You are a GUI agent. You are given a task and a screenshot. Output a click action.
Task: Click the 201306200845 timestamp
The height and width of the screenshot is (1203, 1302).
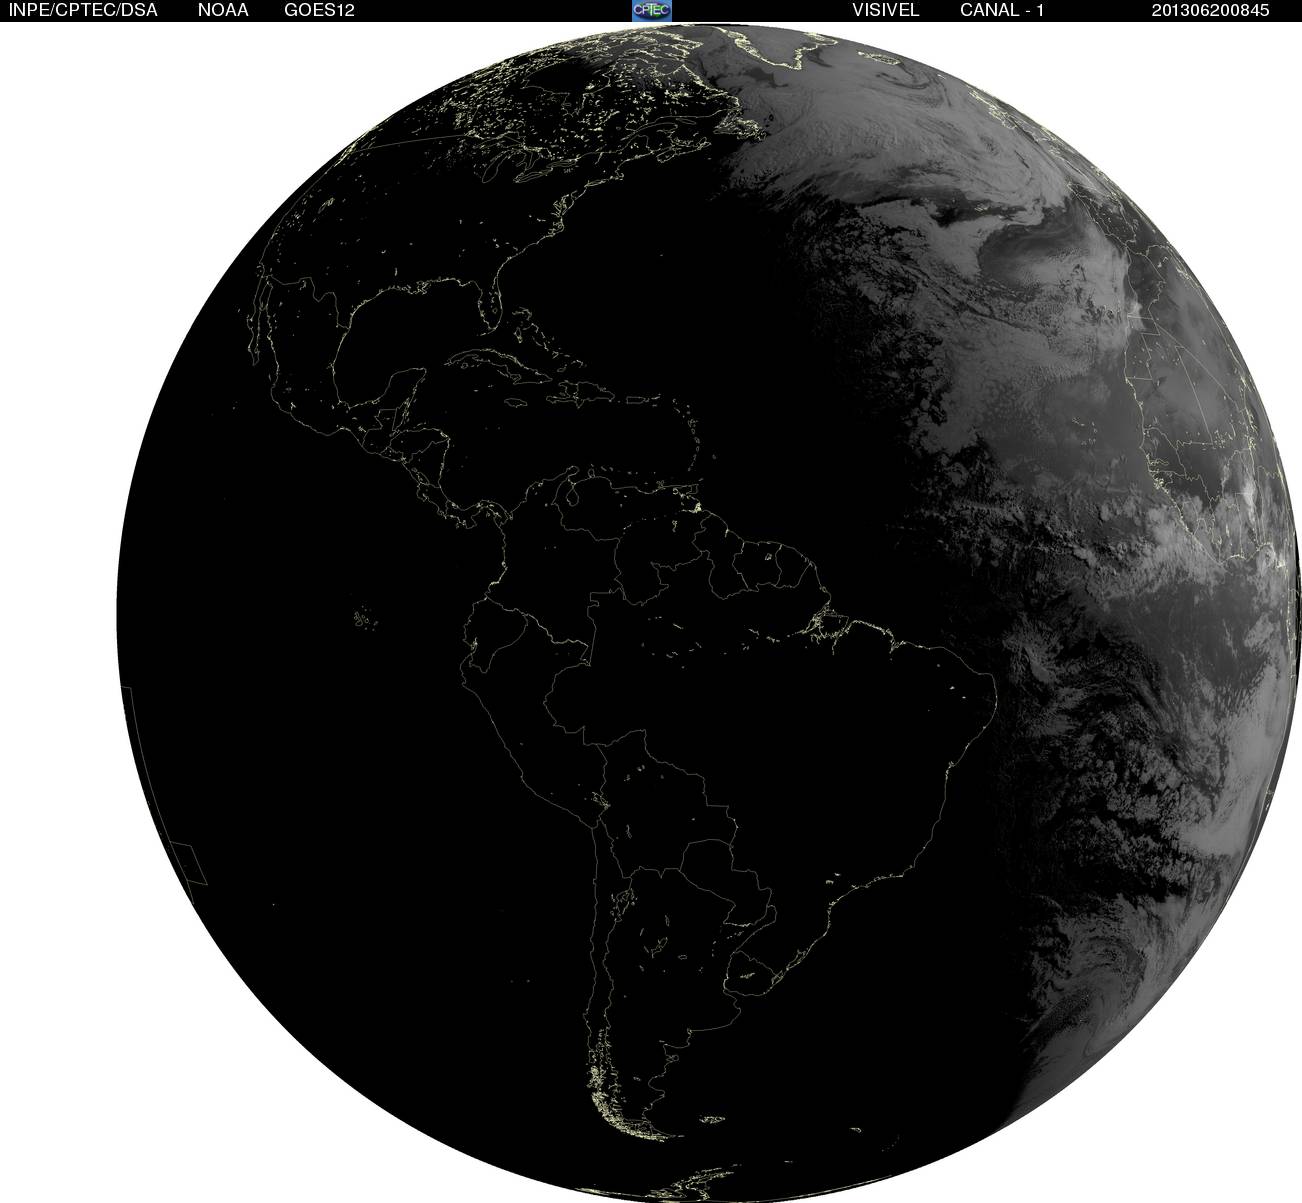pyautogui.click(x=1209, y=10)
